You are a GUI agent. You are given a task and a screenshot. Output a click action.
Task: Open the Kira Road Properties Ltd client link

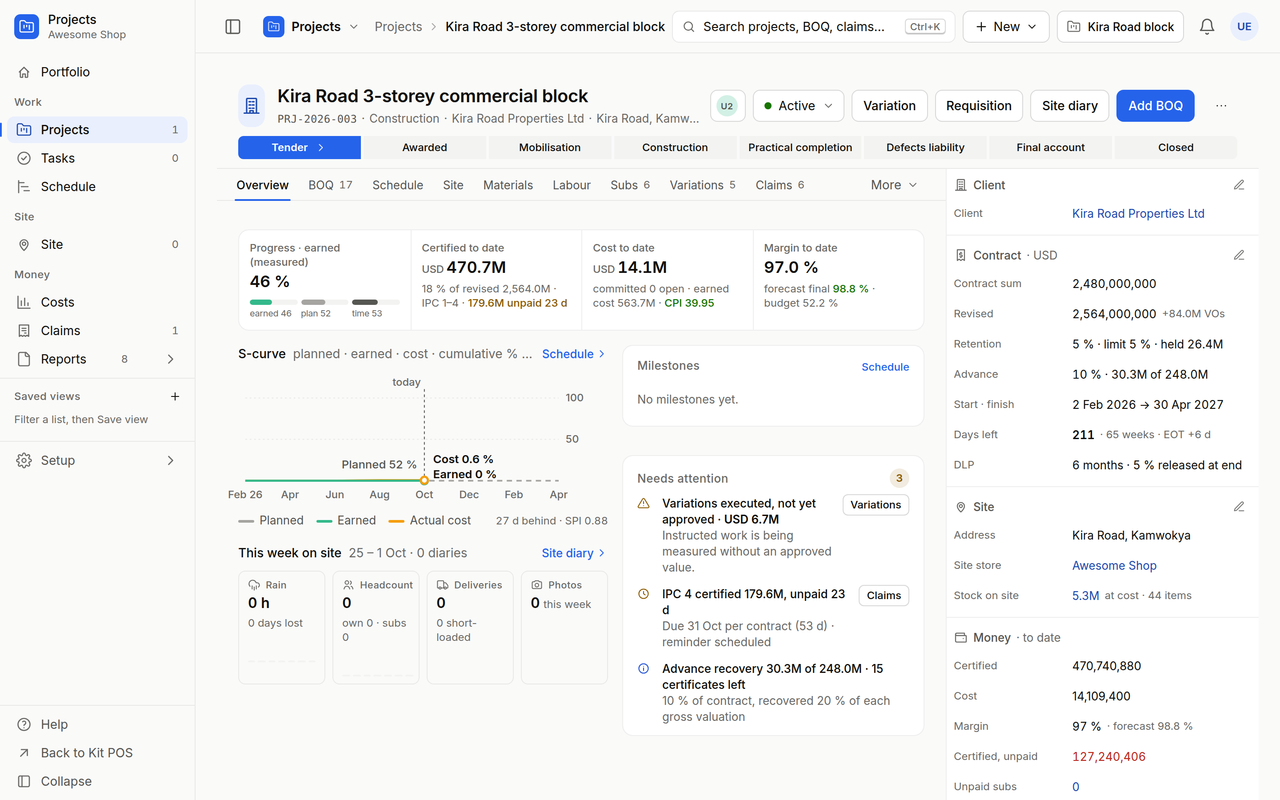[1138, 214]
